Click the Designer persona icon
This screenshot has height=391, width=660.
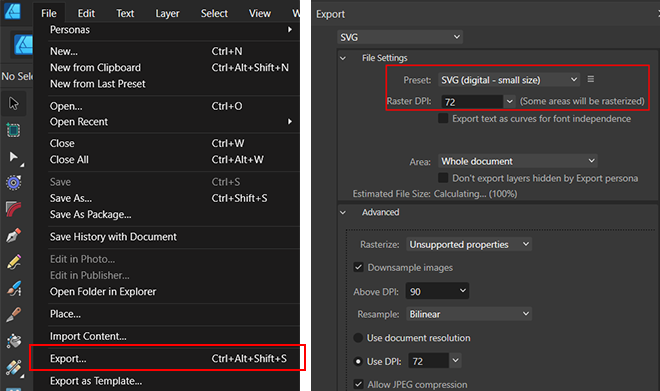(x=23, y=45)
